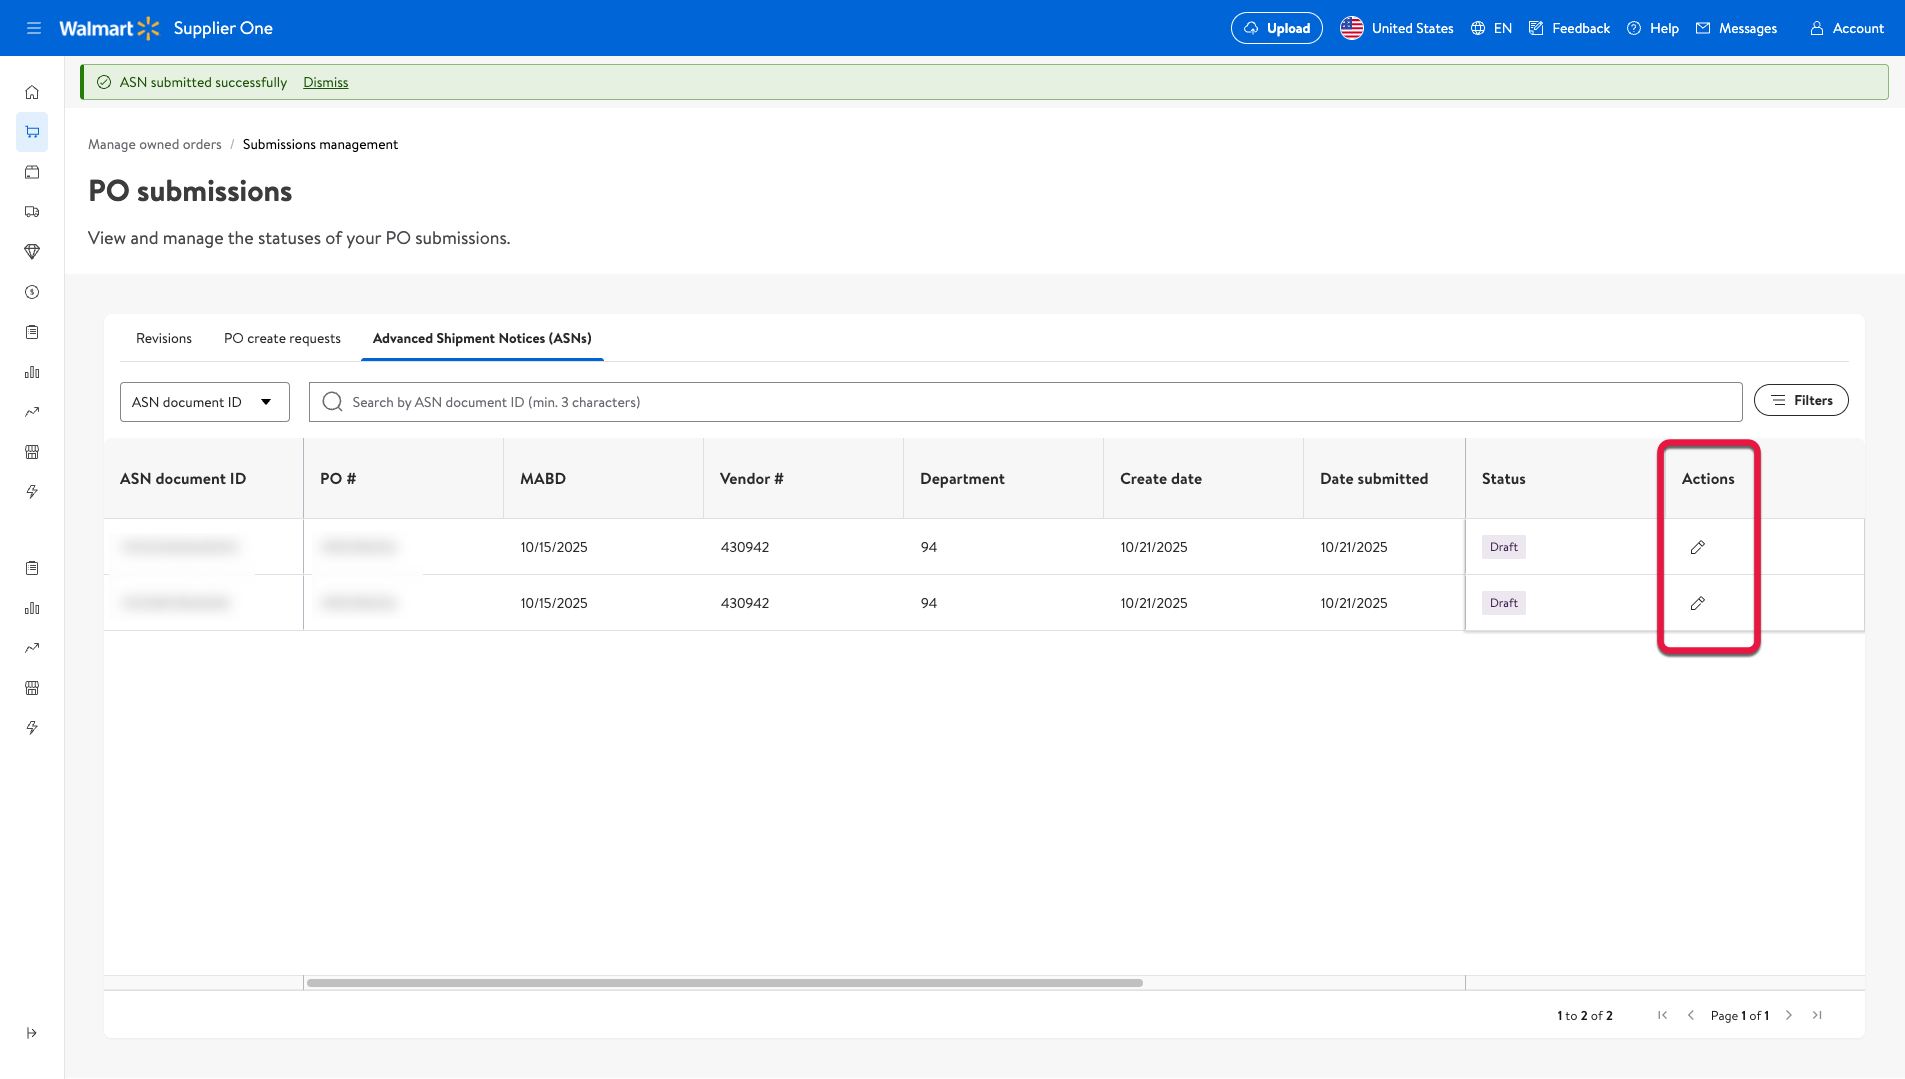This screenshot has height=1079, width=1905.
Task: Edit the first draft ASN row
Action: [x=1697, y=547]
